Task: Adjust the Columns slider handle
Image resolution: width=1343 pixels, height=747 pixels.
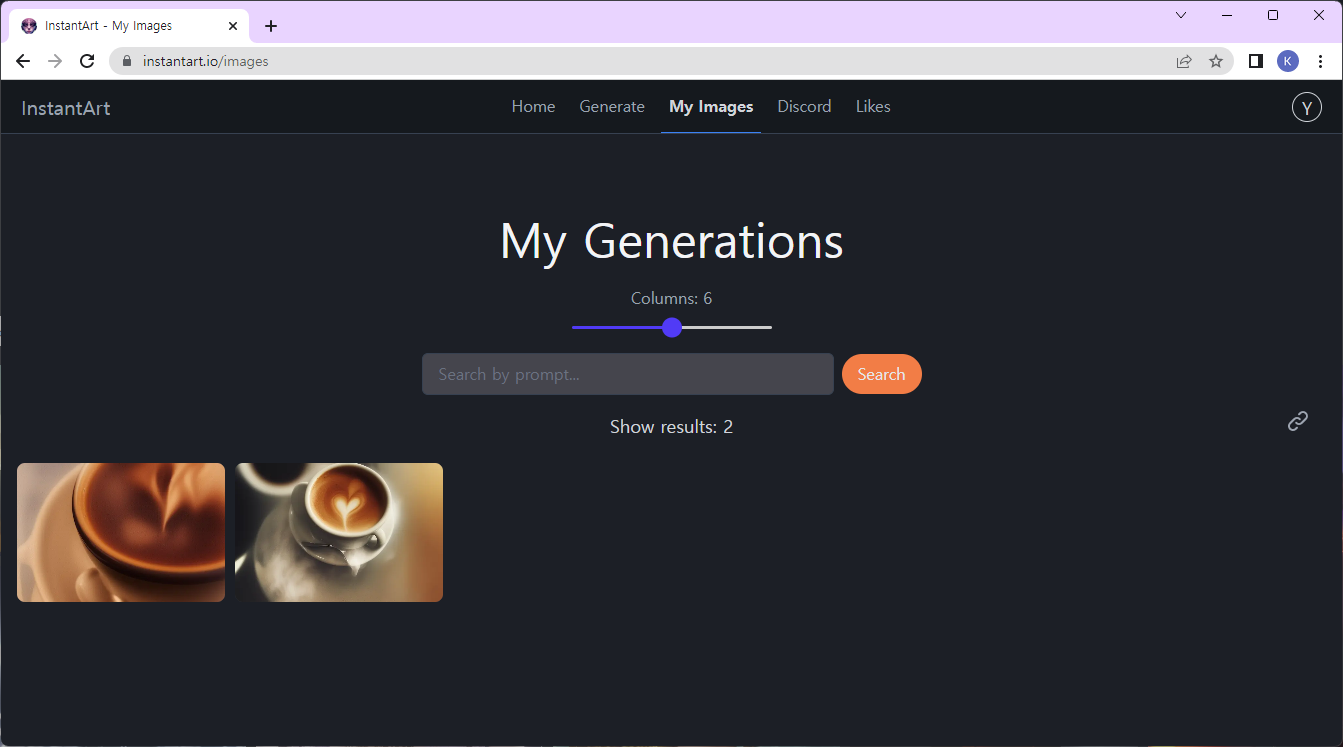Action: click(672, 327)
